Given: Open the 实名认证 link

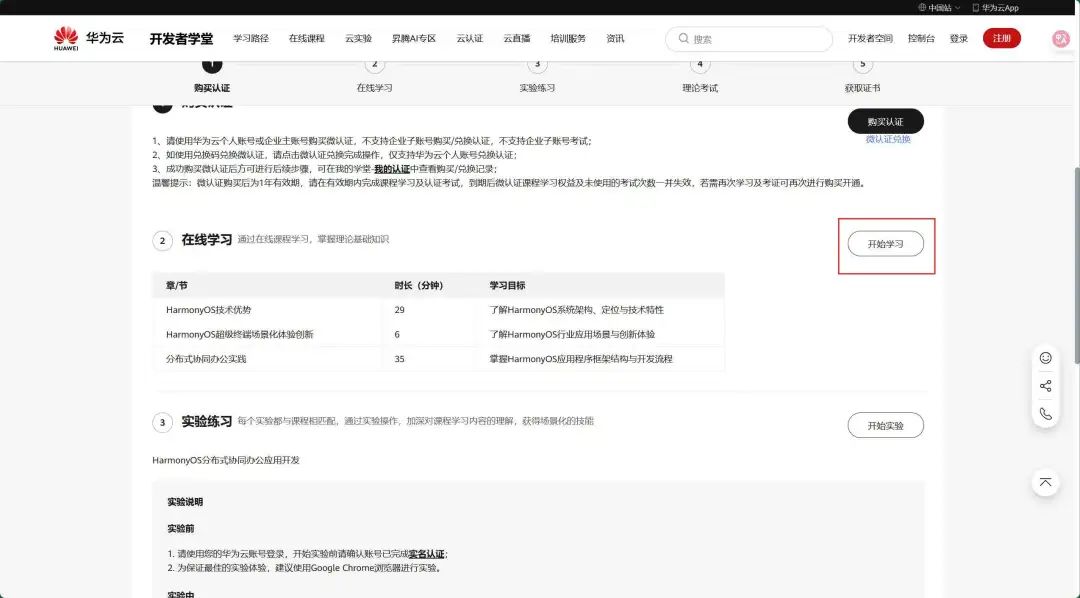Looking at the screenshot, I should pyautogui.click(x=426, y=554).
